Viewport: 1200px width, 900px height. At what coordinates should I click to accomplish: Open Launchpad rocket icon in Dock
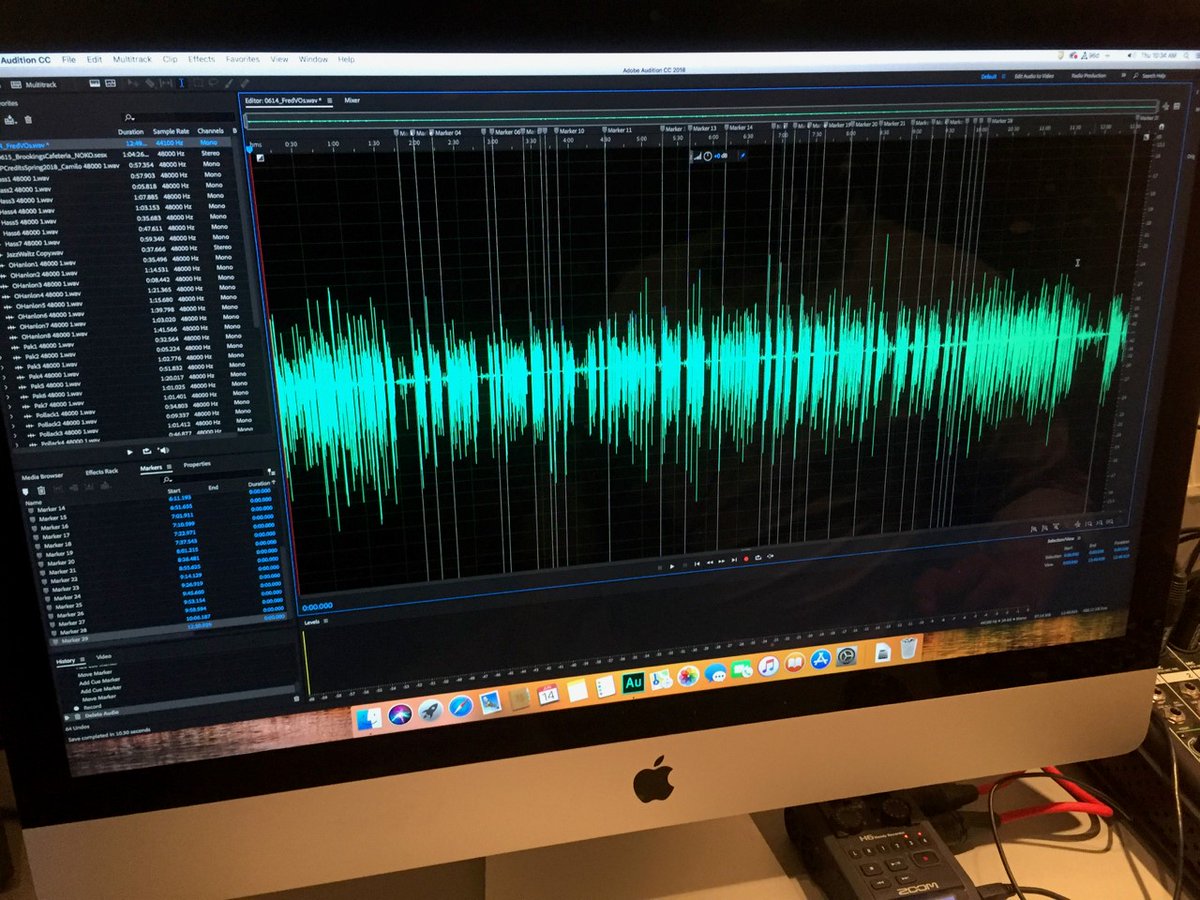[430, 711]
